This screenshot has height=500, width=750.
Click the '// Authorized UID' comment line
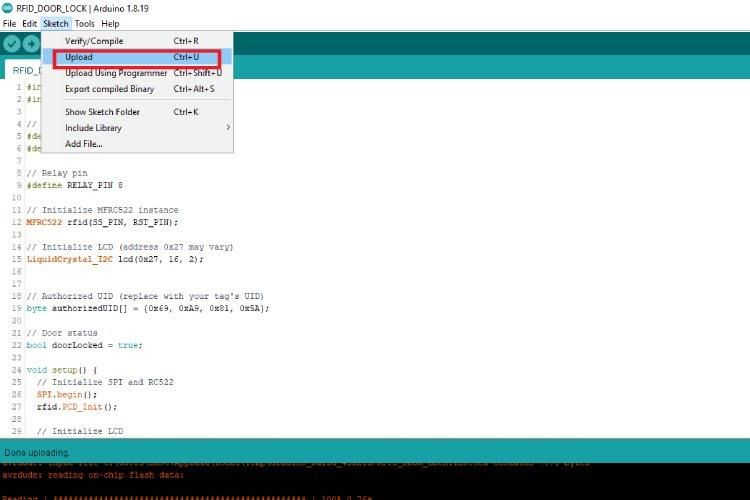145,296
